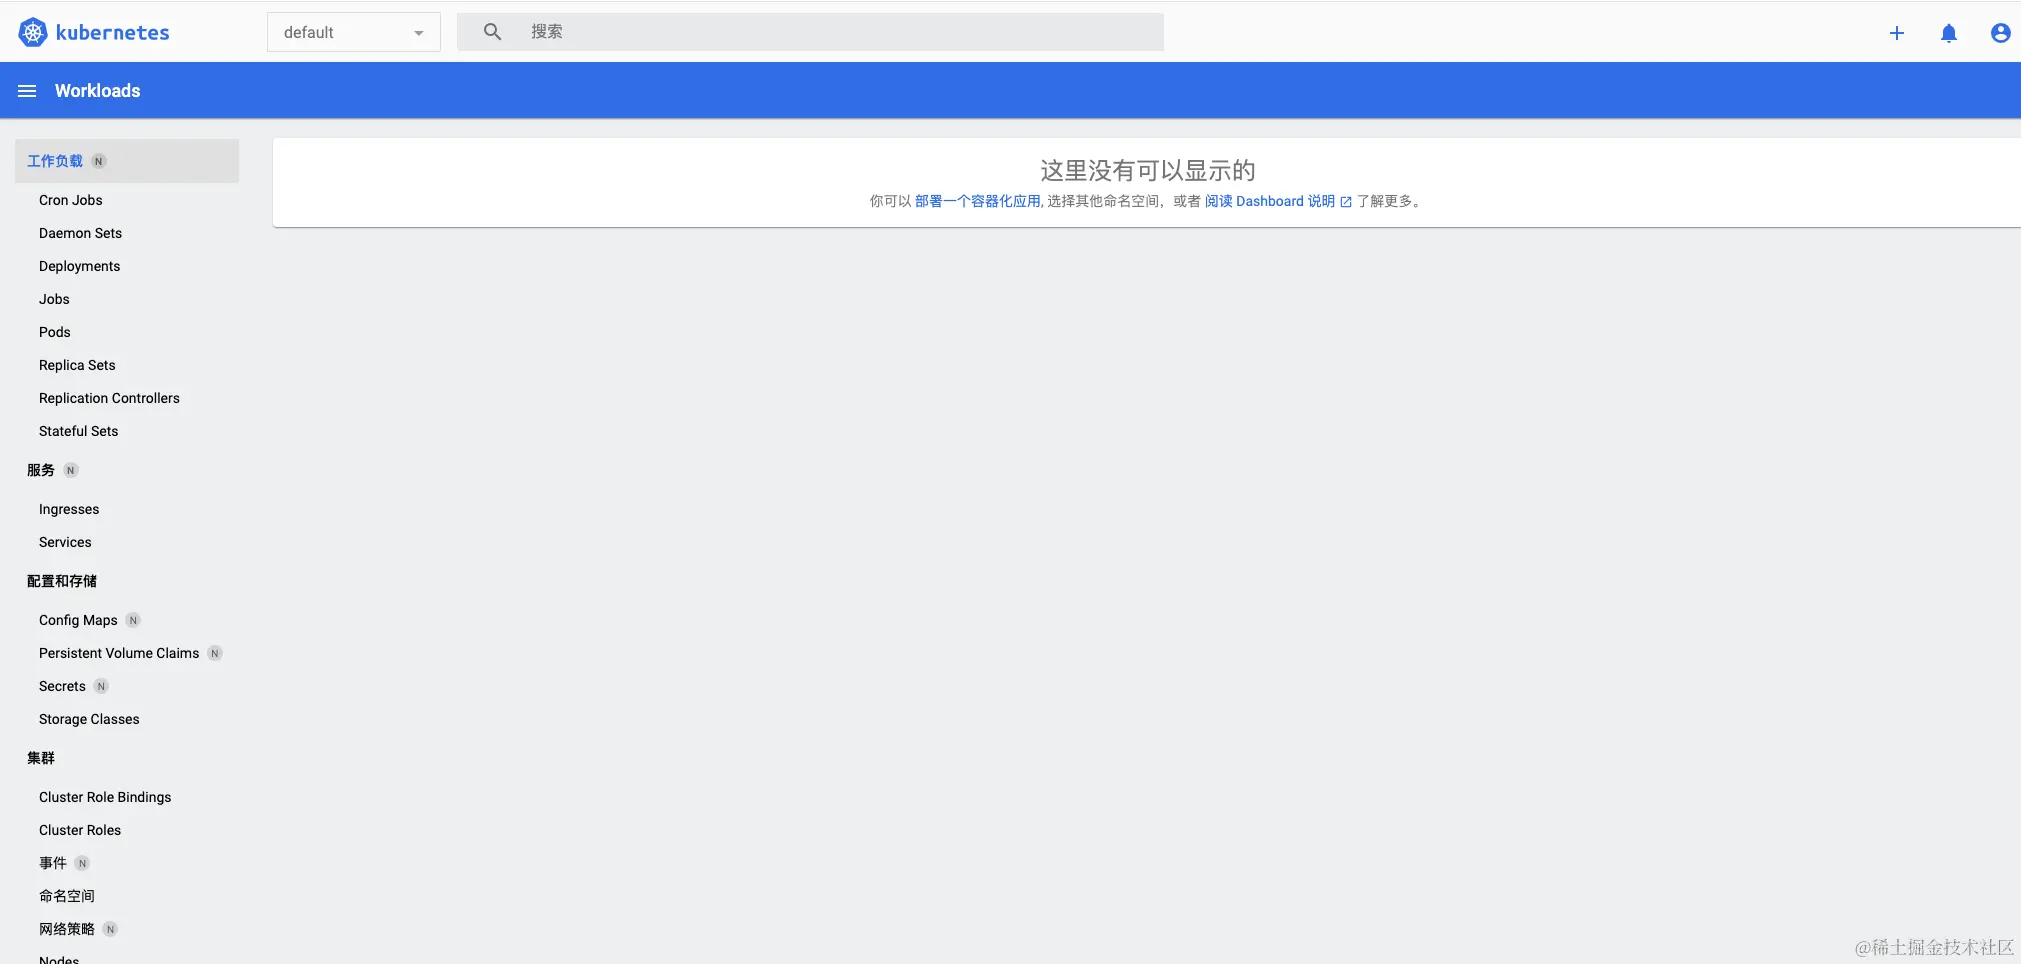
Task: Go to Deployments
Action: click(x=79, y=266)
